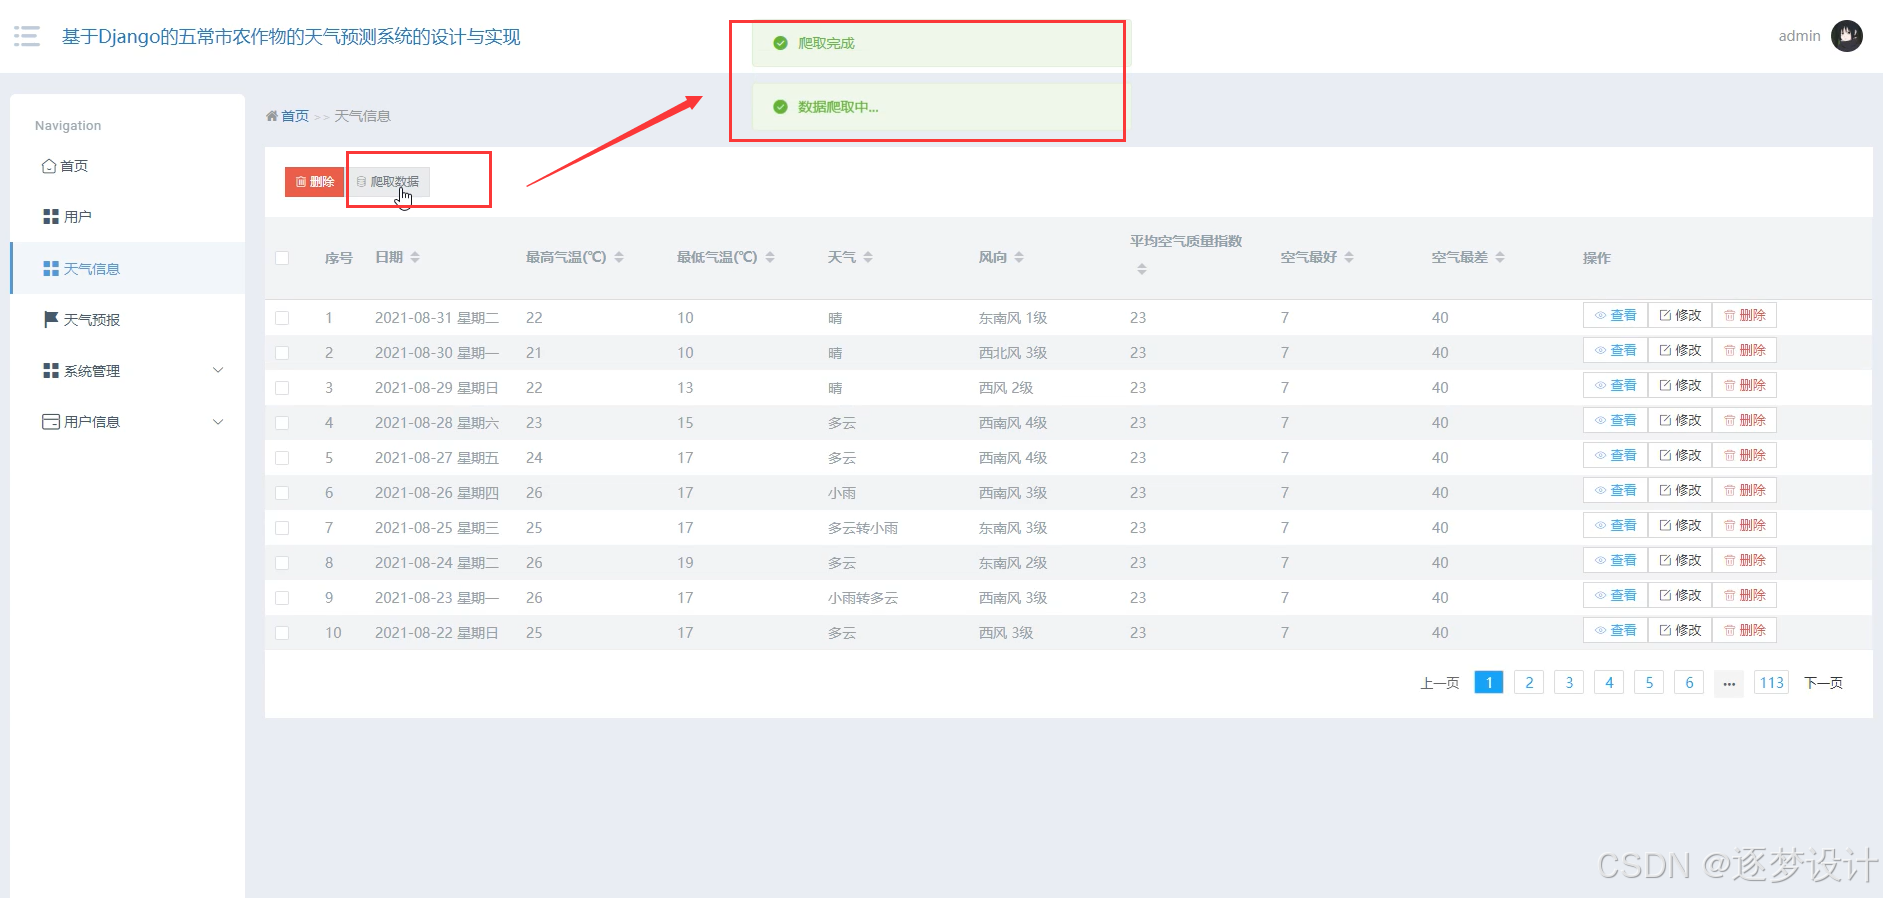1883x898 pixels.
Task: Open 首页 in the sidebar
Action: pyautogui.click(x=65, y=166)
